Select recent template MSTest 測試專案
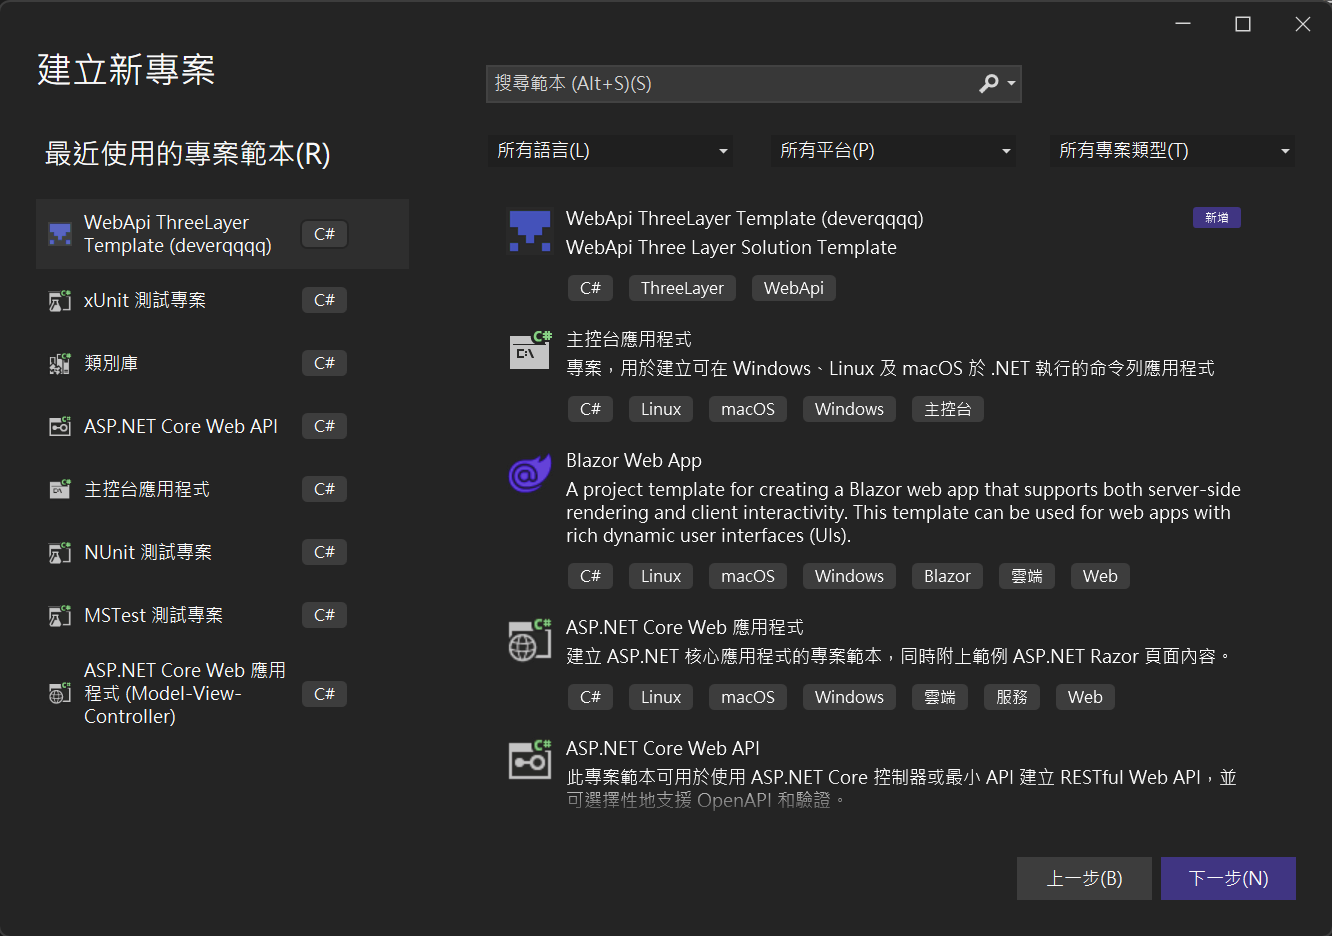The image size is (1332, 936). (x=222, y=615)
